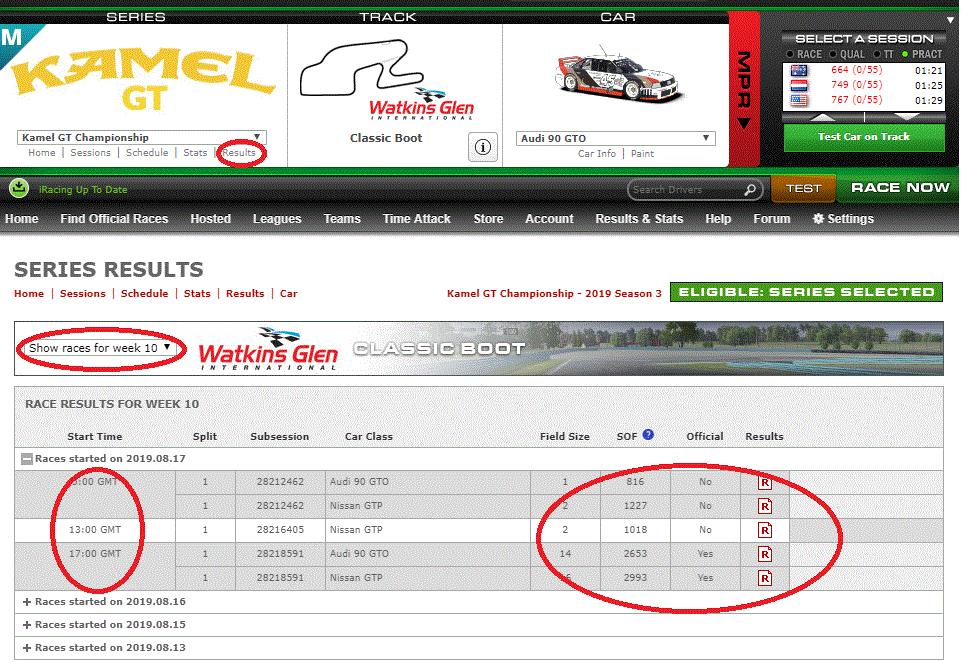Open the Teams menu

coord(342,219)
